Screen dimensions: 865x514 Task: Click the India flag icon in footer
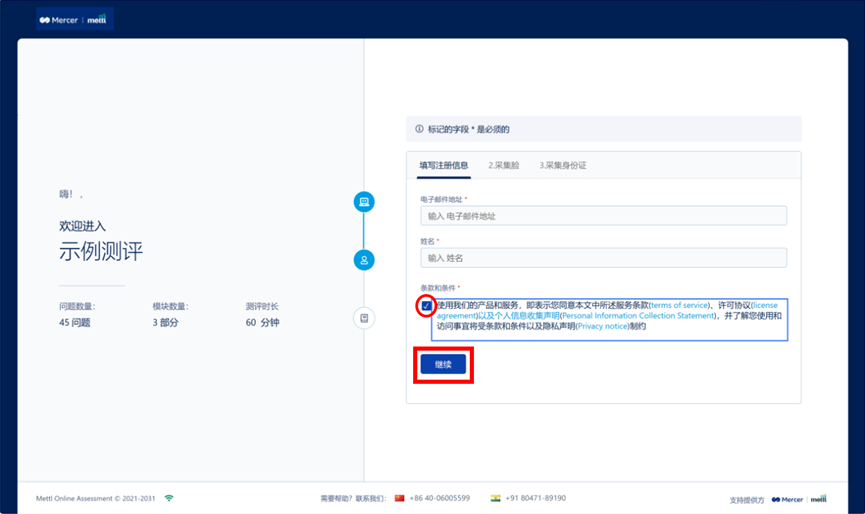[x=495, y=497]
